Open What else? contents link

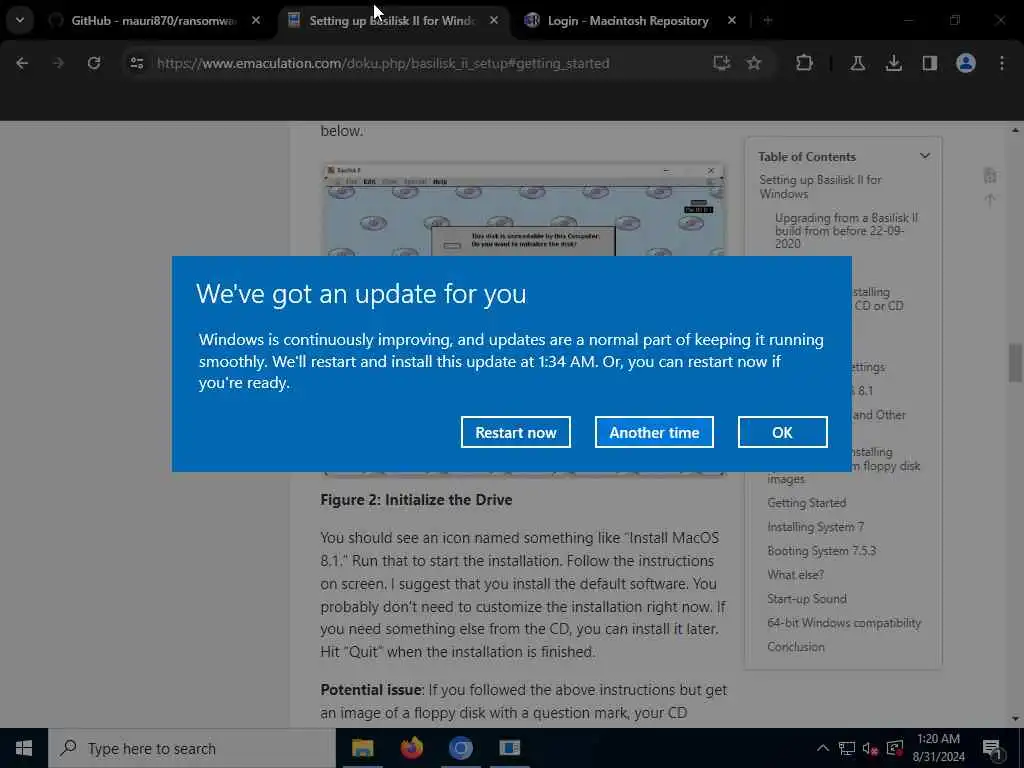tap(795, 575)
